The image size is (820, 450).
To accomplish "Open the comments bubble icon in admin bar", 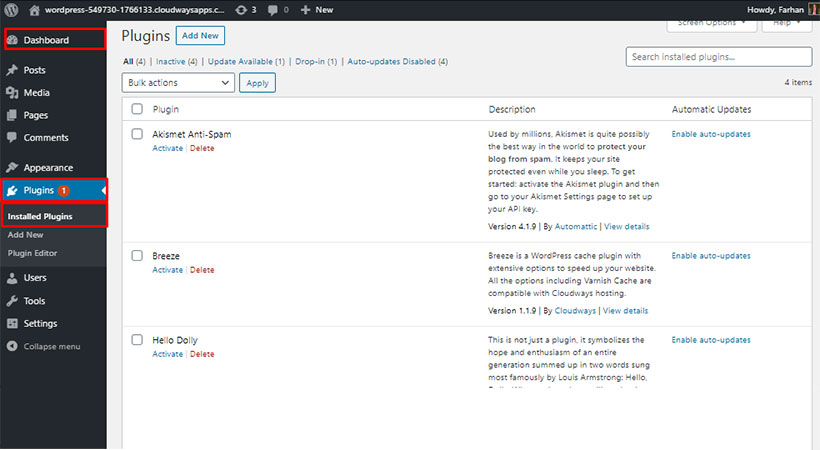I will click(x=272, y=10).
